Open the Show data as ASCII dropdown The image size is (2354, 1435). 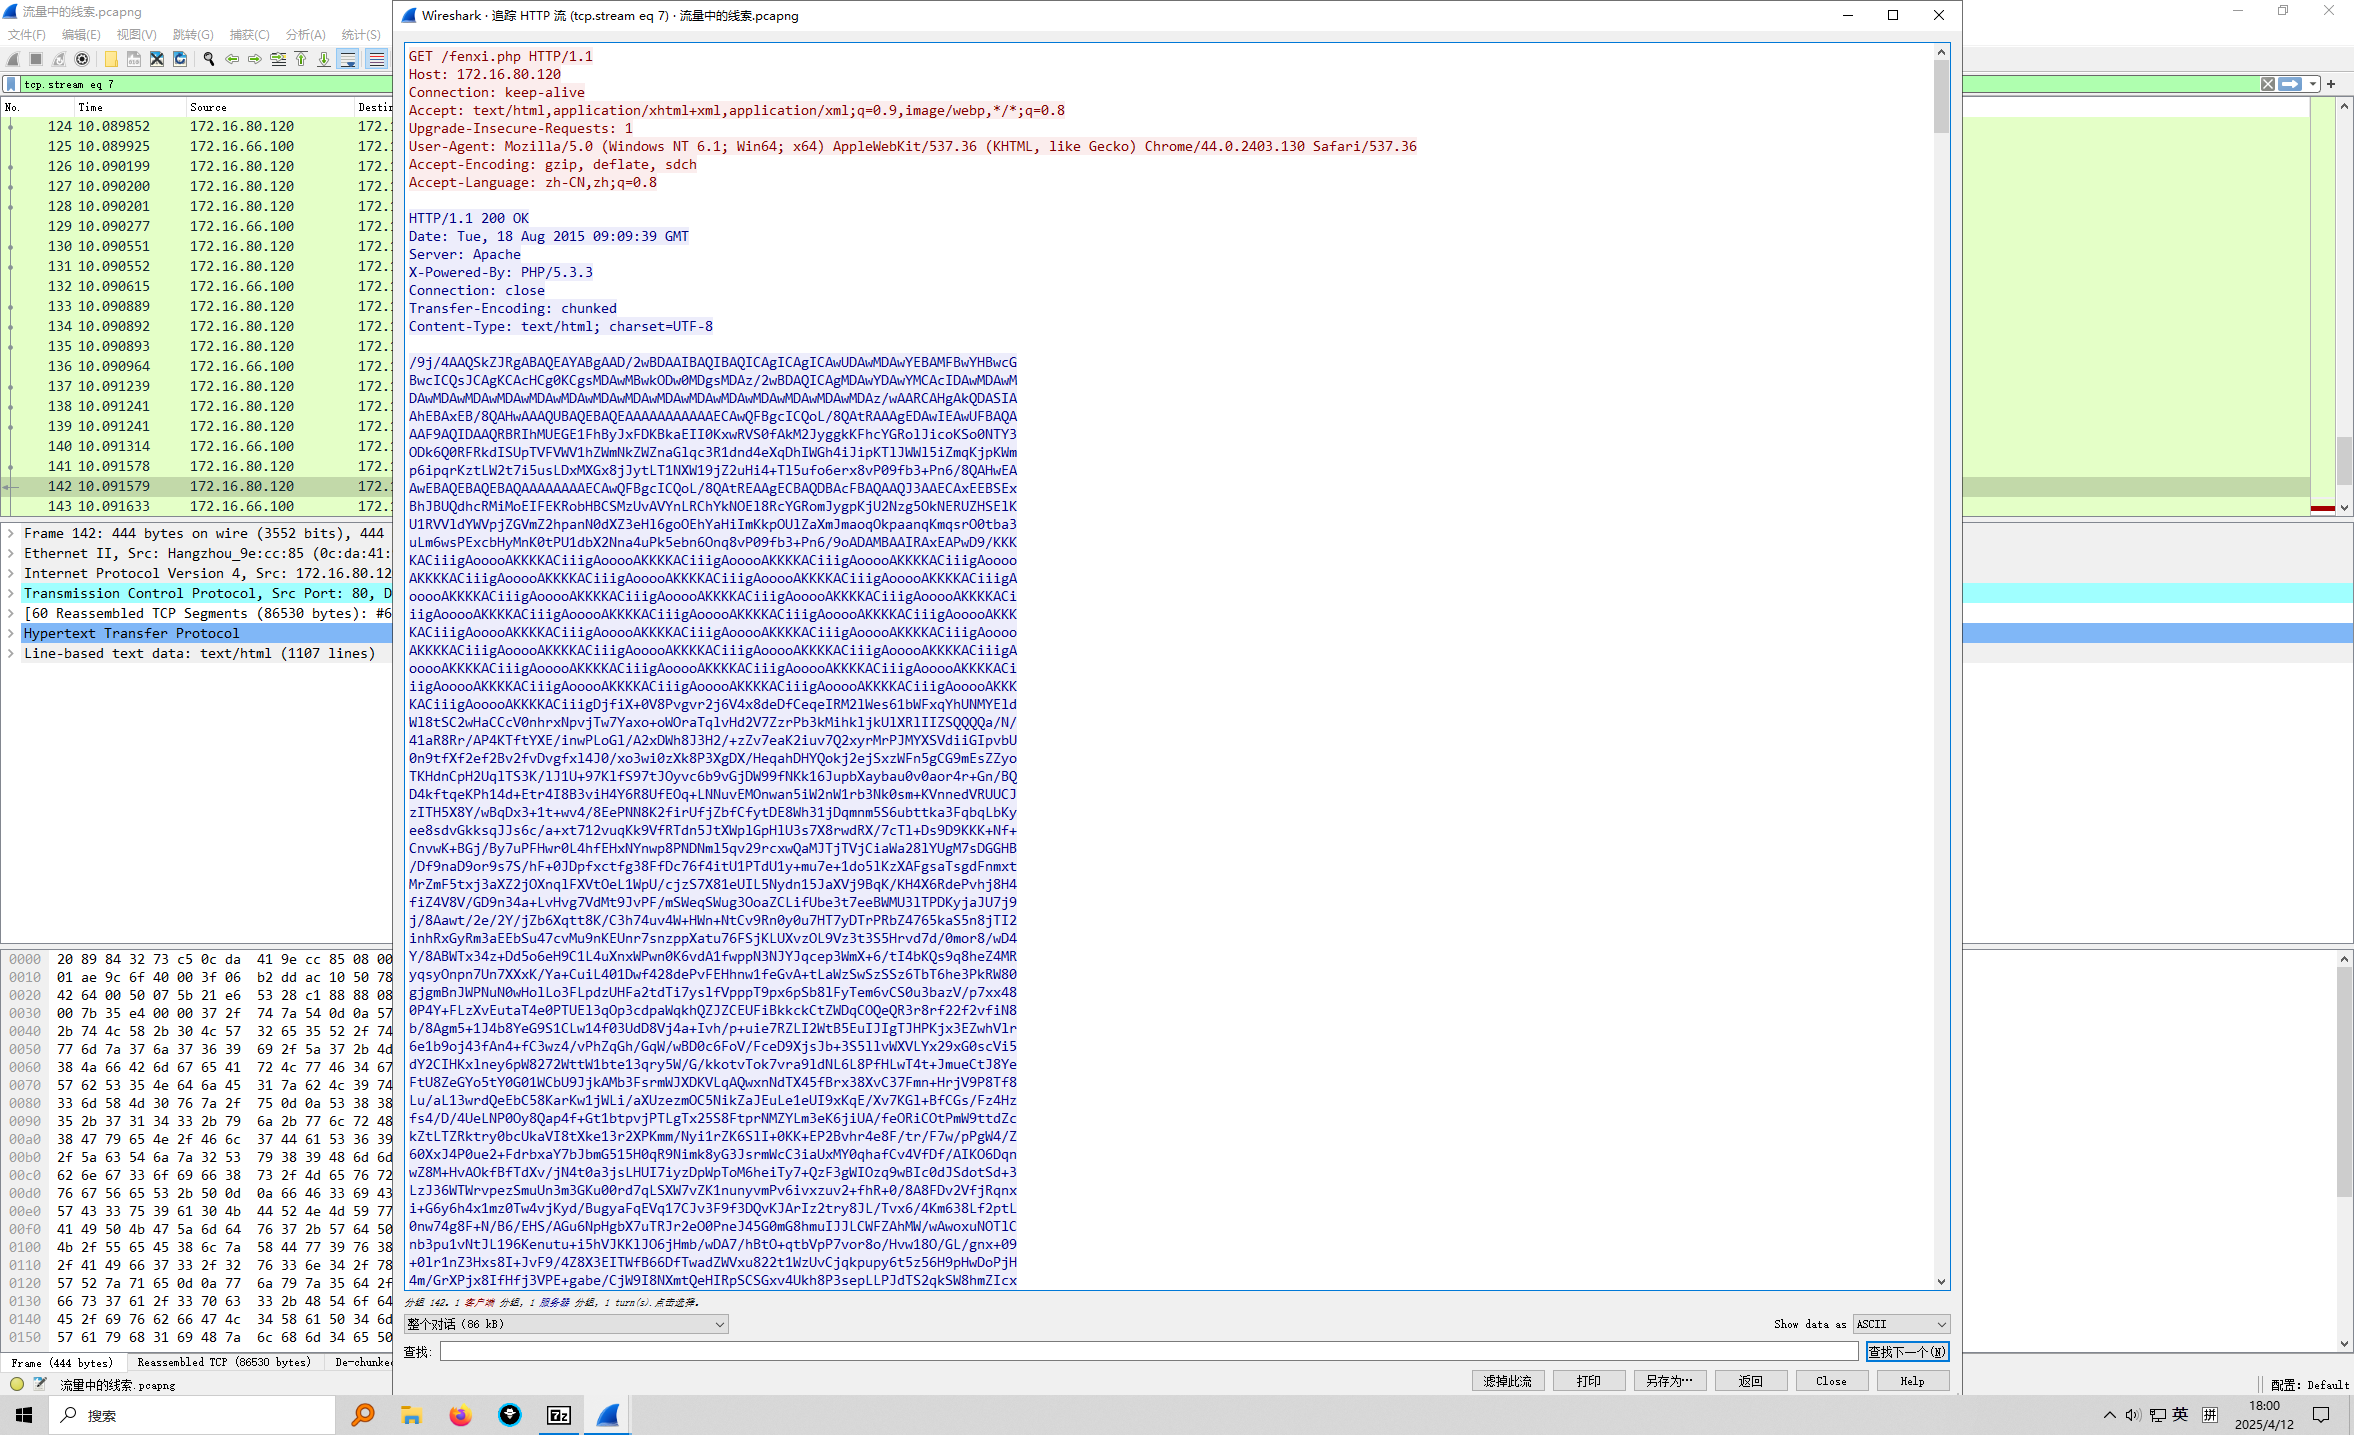pos(1901,1324)
